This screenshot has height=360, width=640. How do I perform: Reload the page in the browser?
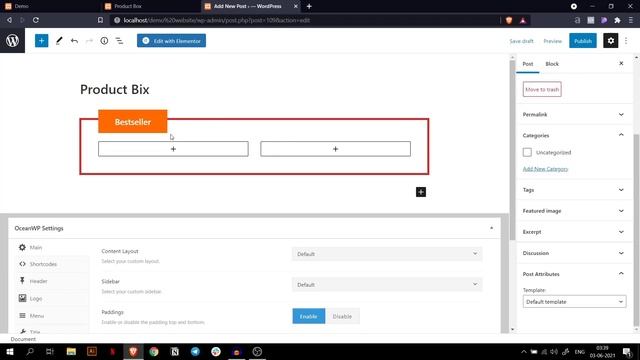click(x=36, y=20)
